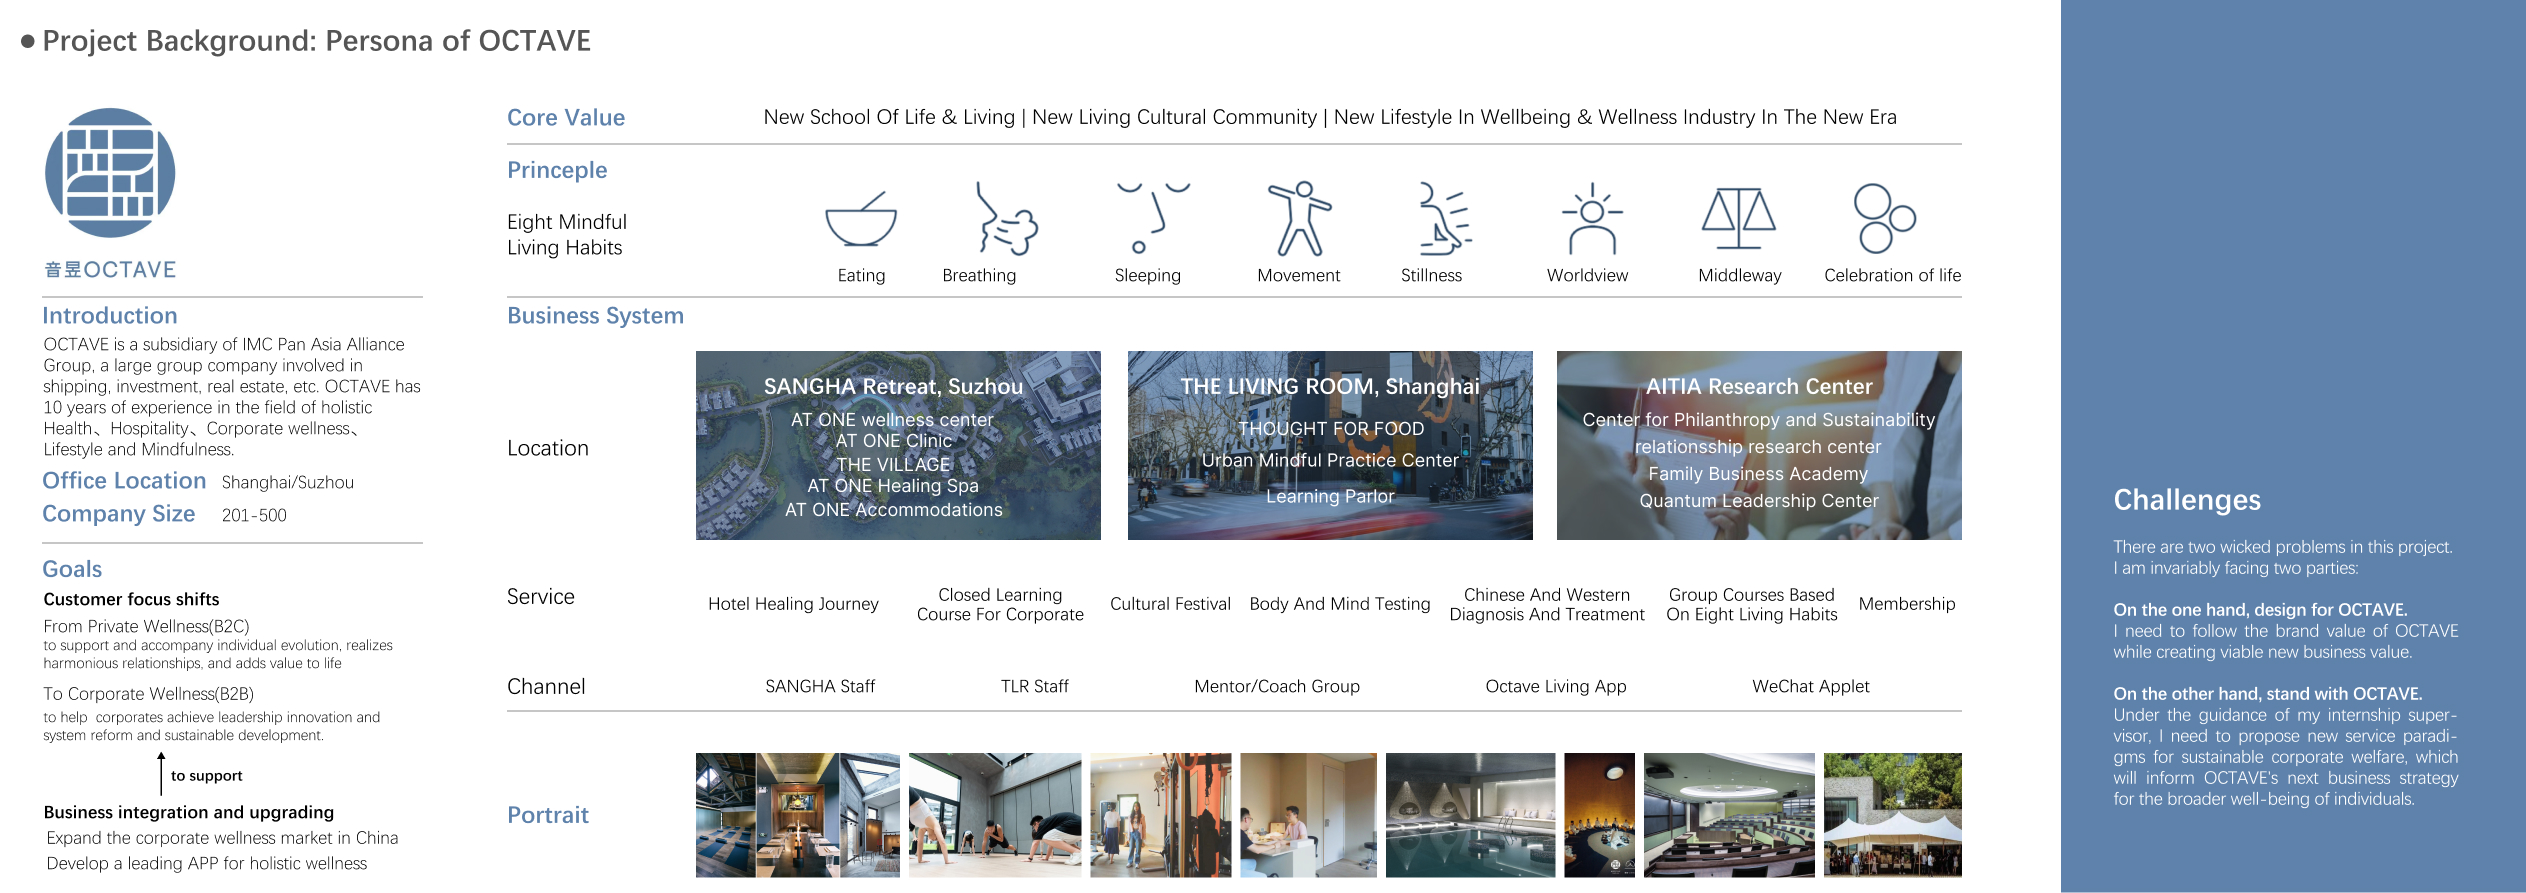Screen dimensions: 2526x893
Task: Click the upward arrow beside 'to support'
Action: (161, 774)
